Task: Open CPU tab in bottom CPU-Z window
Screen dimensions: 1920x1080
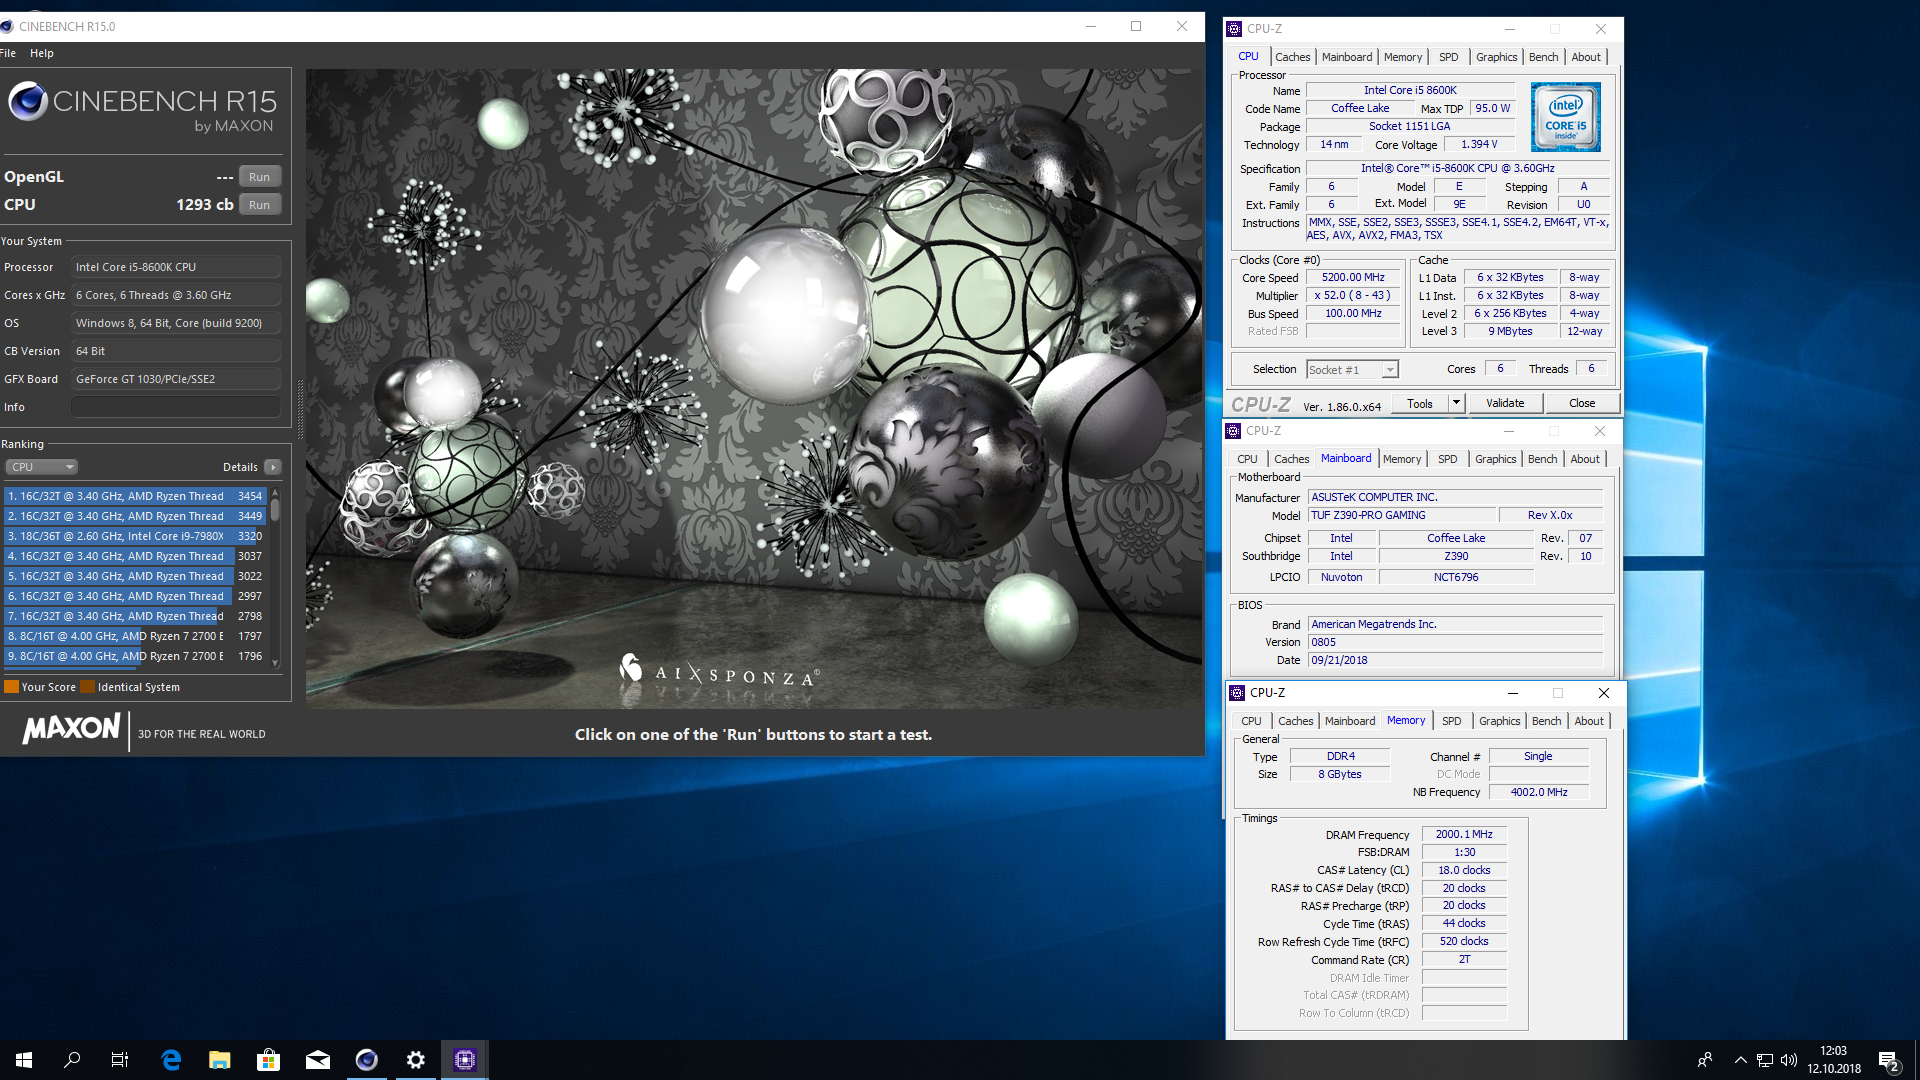Action: pyautogui.click(x=1251, y=721)
